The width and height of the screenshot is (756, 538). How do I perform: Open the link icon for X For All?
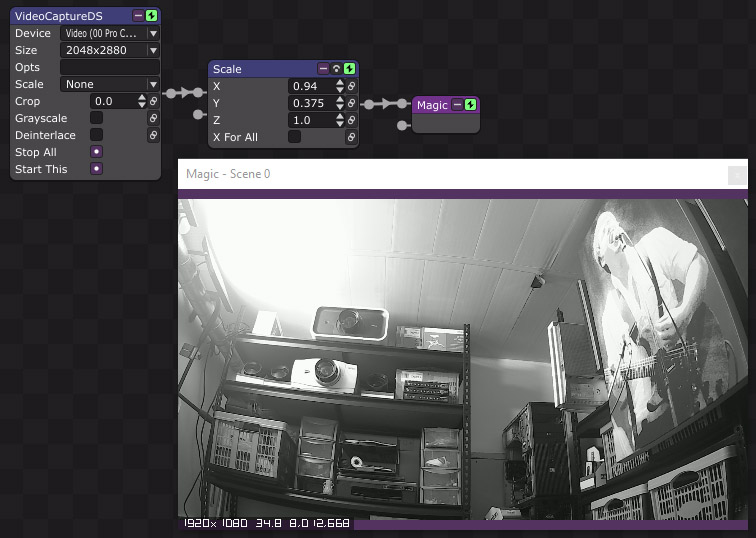click(x=351, y=137)
